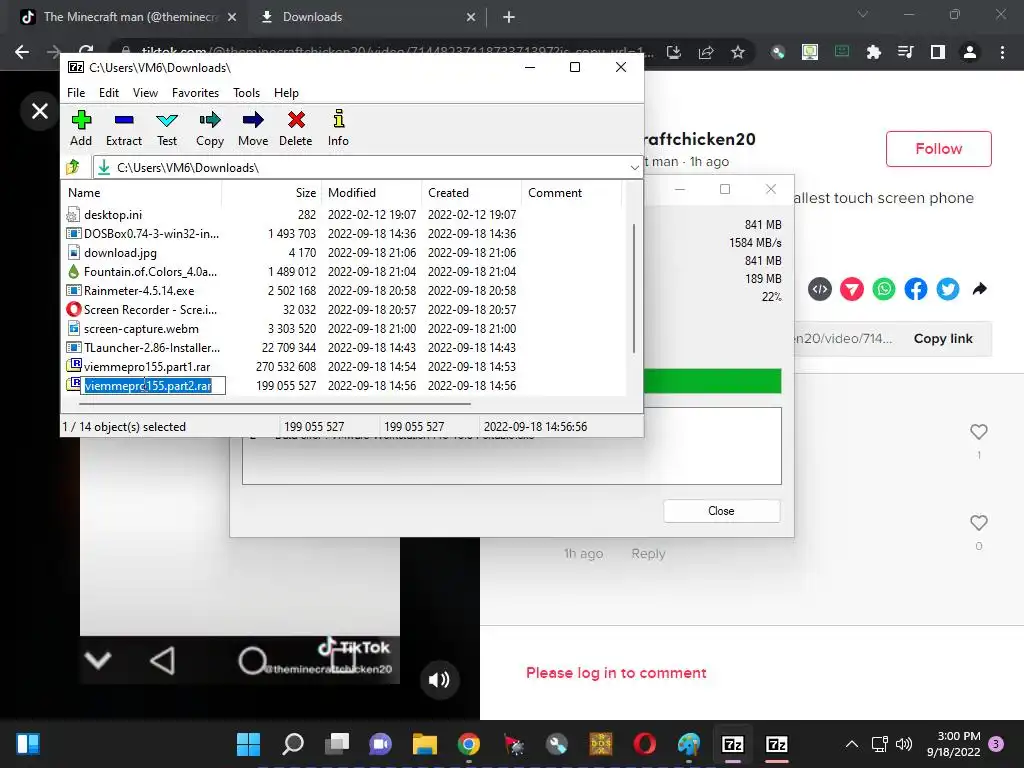Click the Extract toolbar icon
The image size is (1024, 768).
tap(123, 128)
